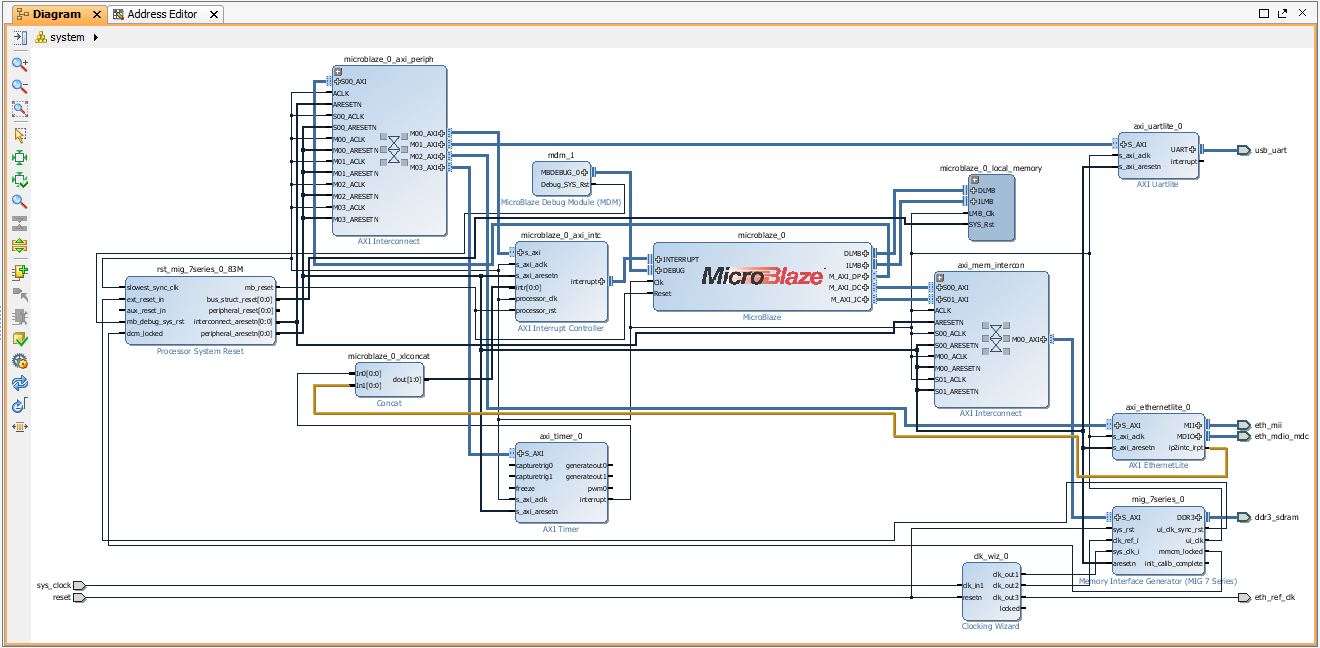Click the Add IP icon

pyautogui.click(x=19, y=273)
